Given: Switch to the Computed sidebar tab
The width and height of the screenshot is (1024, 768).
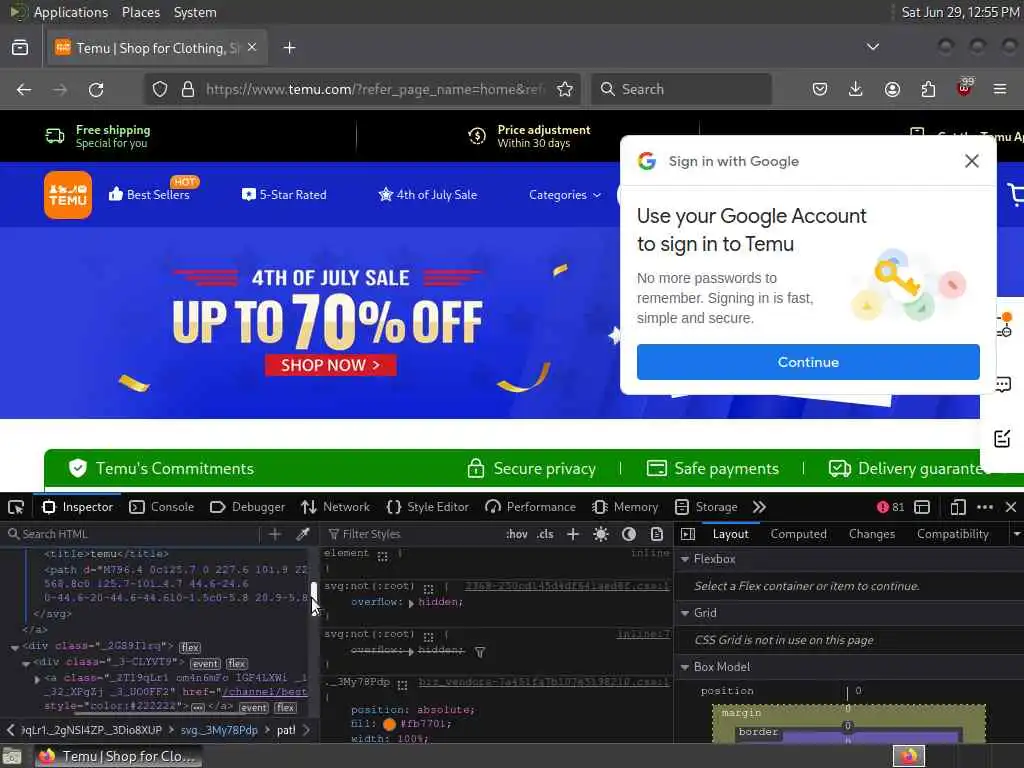Looking at the screenshot, I should (798, 534).
